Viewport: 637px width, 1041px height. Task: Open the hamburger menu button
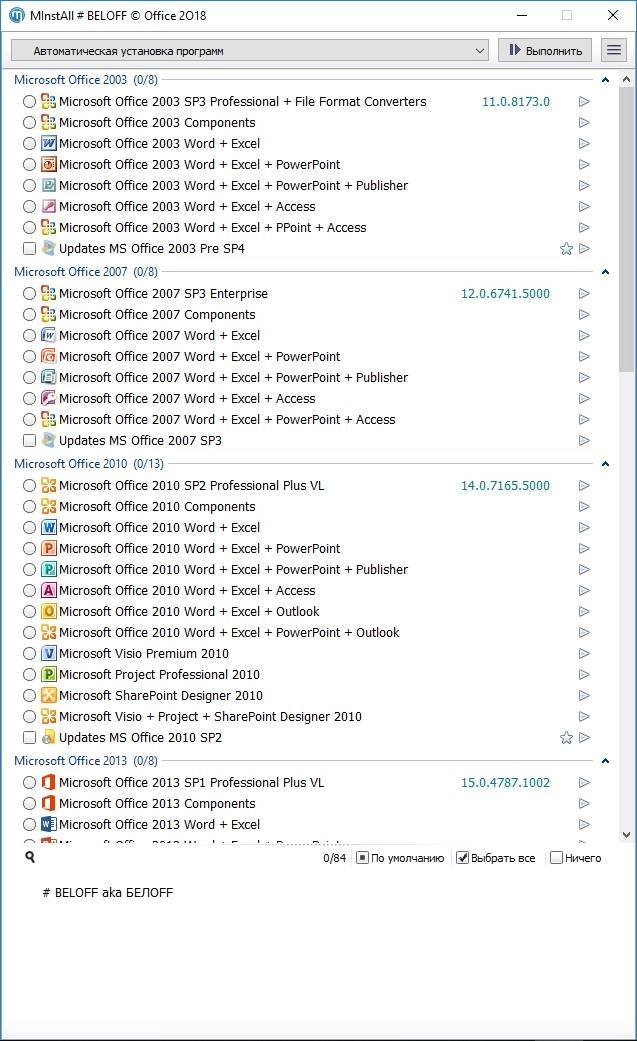614,50
